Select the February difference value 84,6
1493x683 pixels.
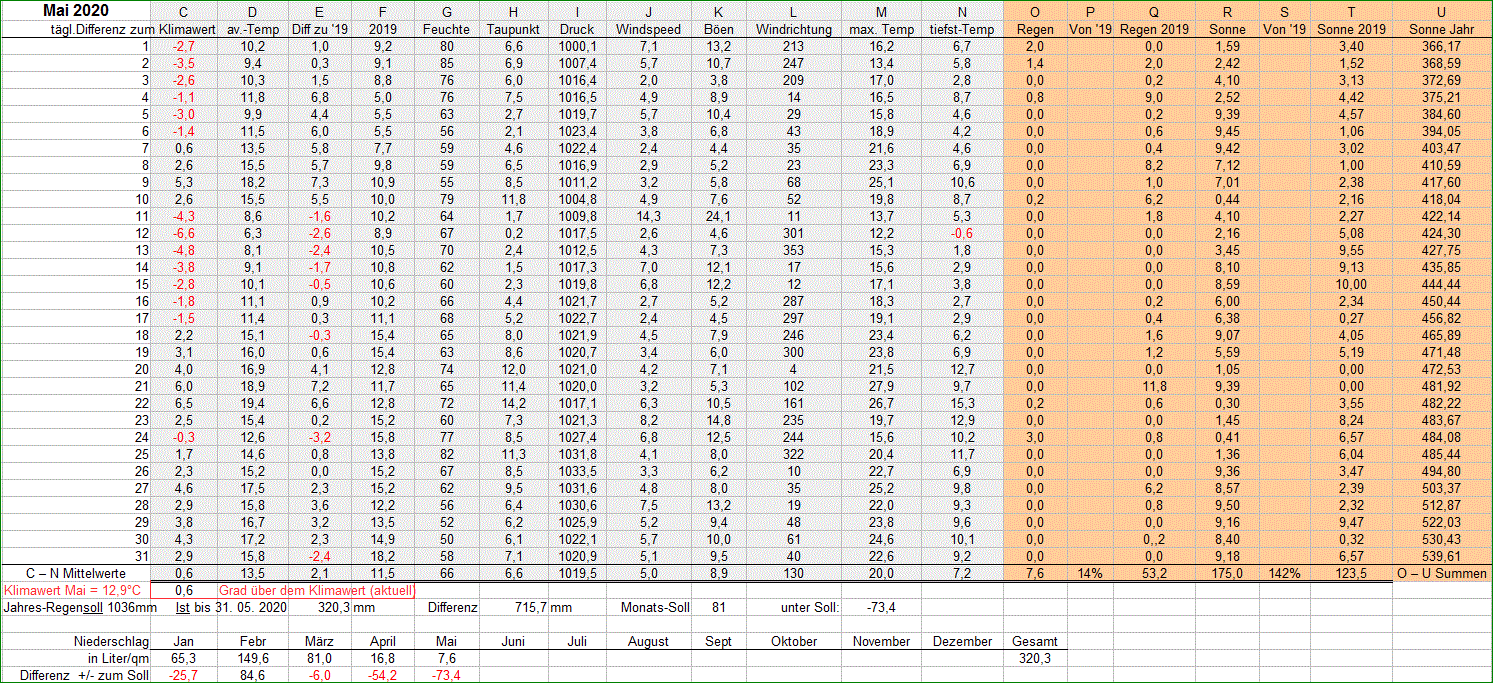point(251,675)
